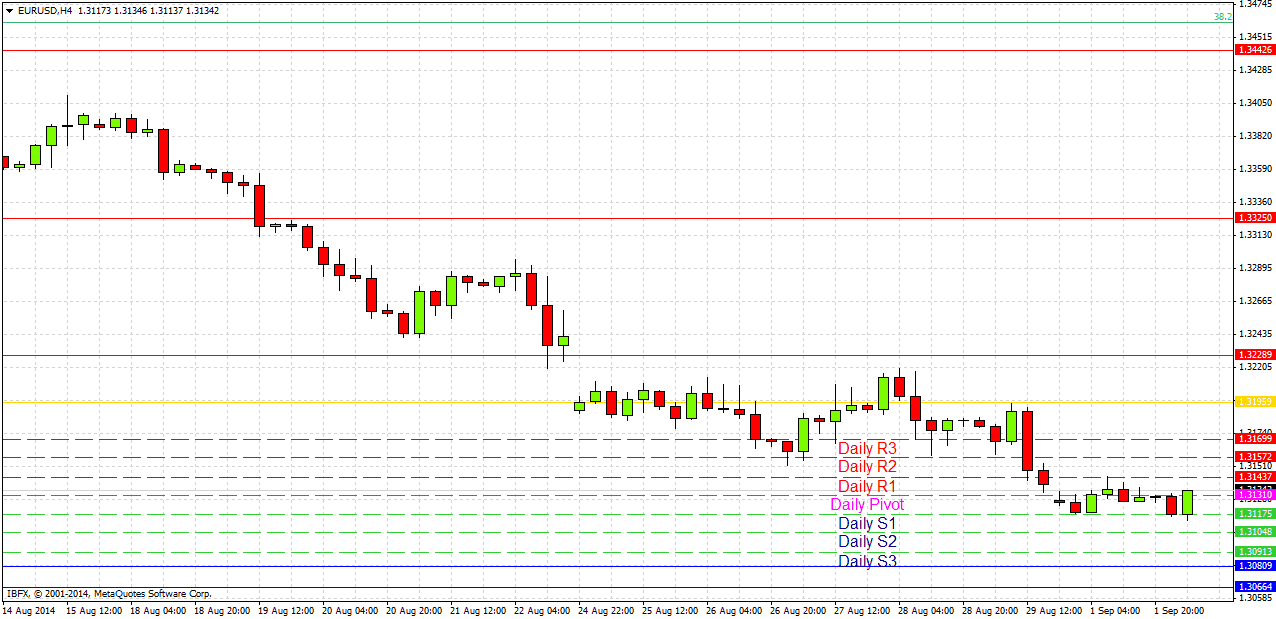
Task: Open the EURUSD,H4 symbol dropdown triangle
Action: point(10,8)
